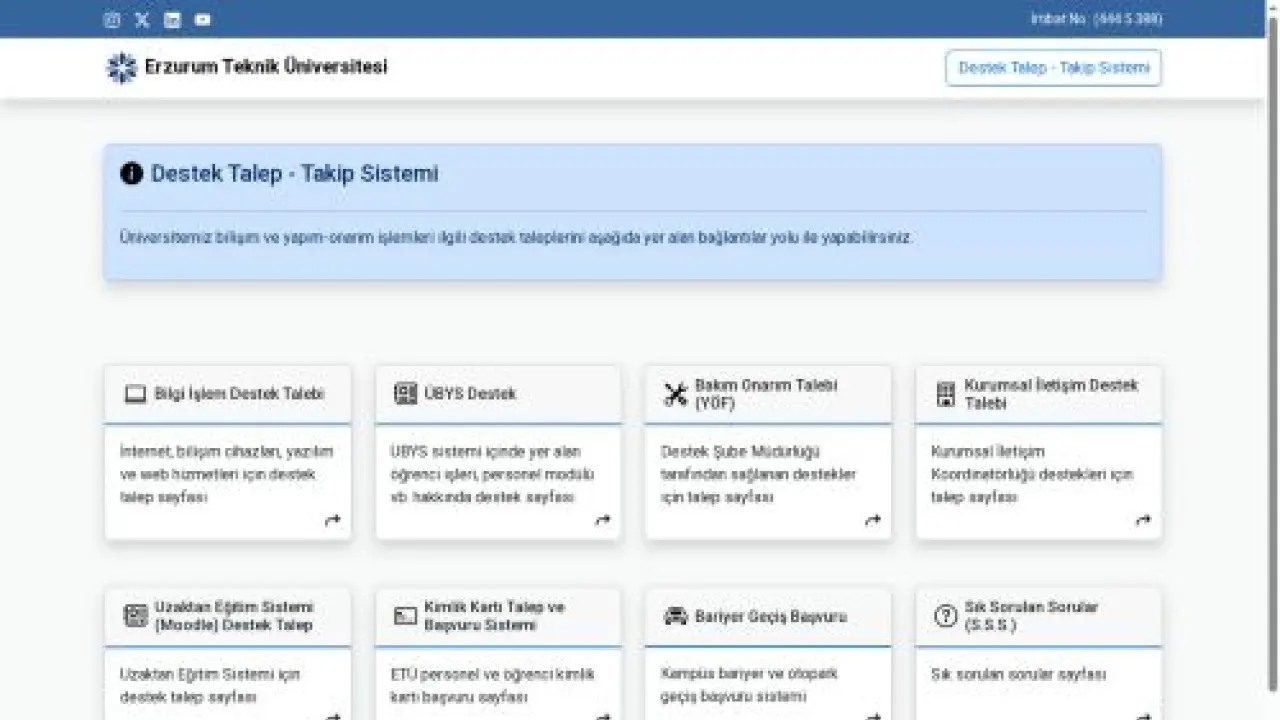The image size is (1280, 720).
Task: Follow the share arrow on Bilgi İşlem card
Action: (333, 520)
